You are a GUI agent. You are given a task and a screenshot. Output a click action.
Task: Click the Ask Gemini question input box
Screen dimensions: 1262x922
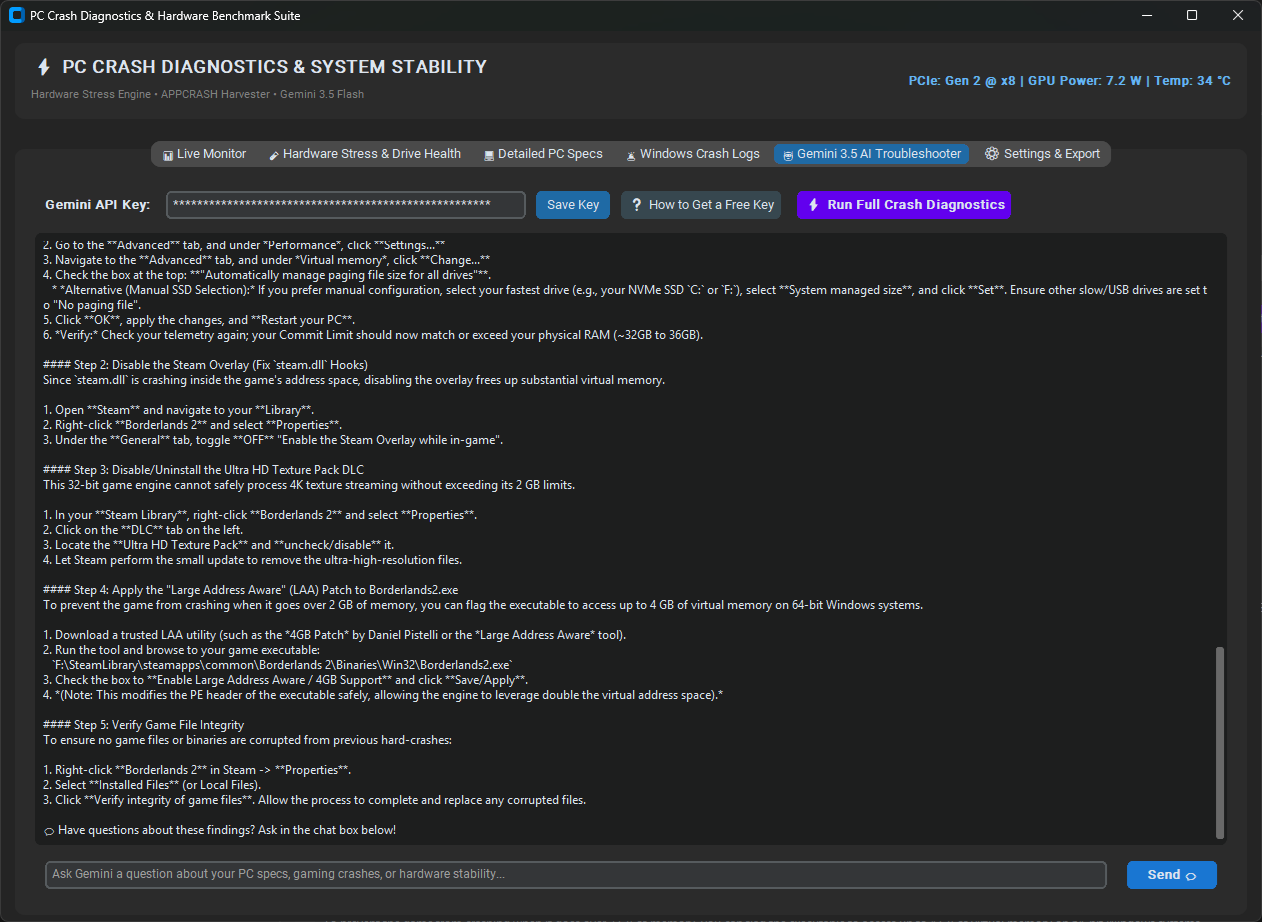(576, 875)
